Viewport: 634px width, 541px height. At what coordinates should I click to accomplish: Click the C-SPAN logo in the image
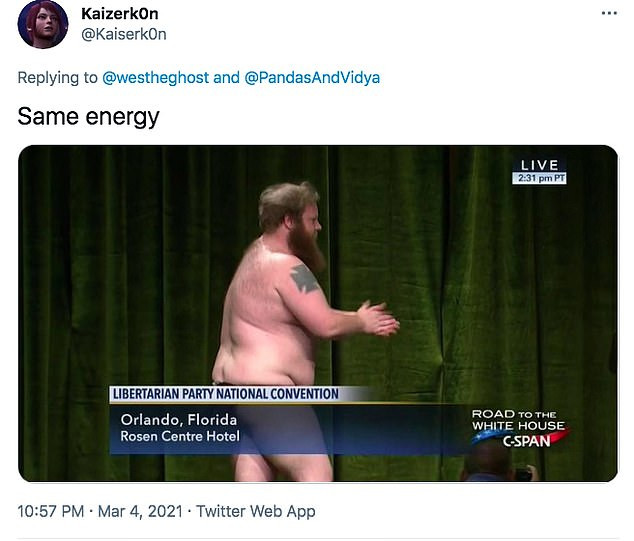(x=526, y=441)
